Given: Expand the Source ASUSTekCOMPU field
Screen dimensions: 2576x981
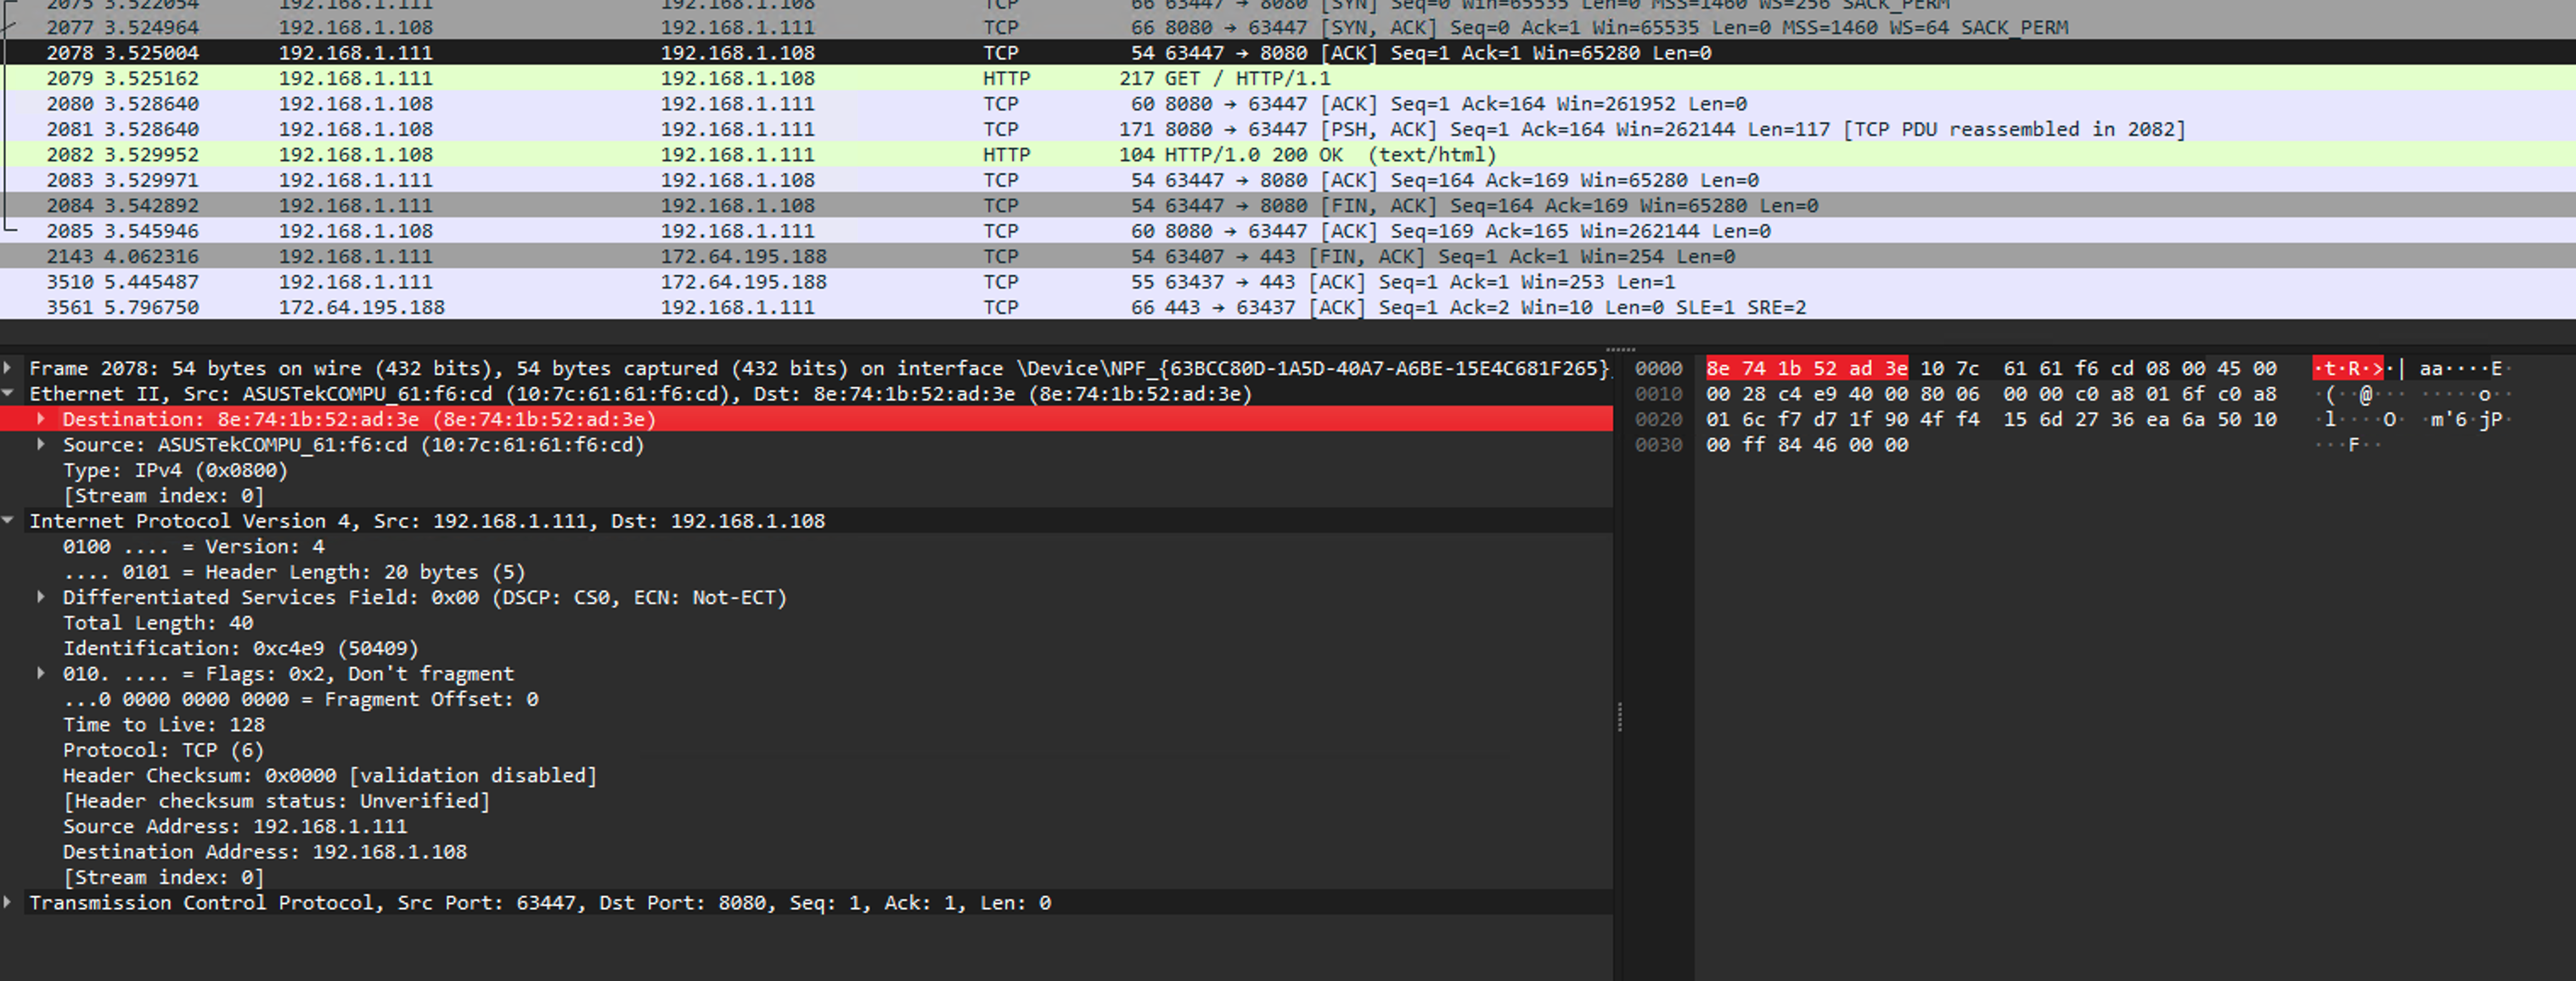Looking at the screenshot, I should coord(41,445).
